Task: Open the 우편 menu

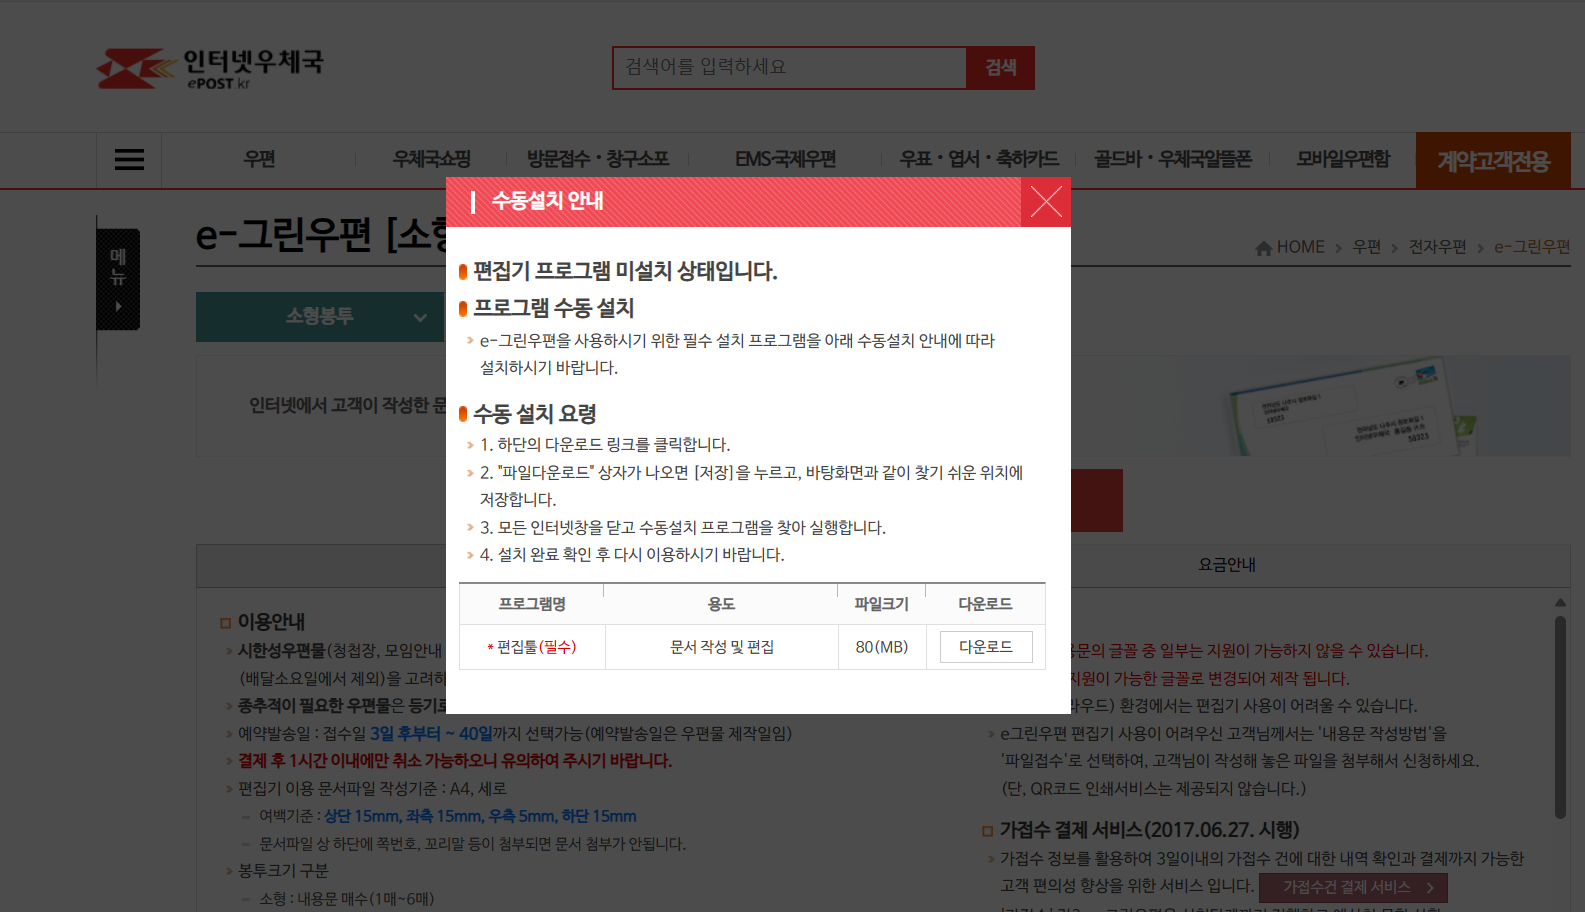Action: click(x=259, y=159)
